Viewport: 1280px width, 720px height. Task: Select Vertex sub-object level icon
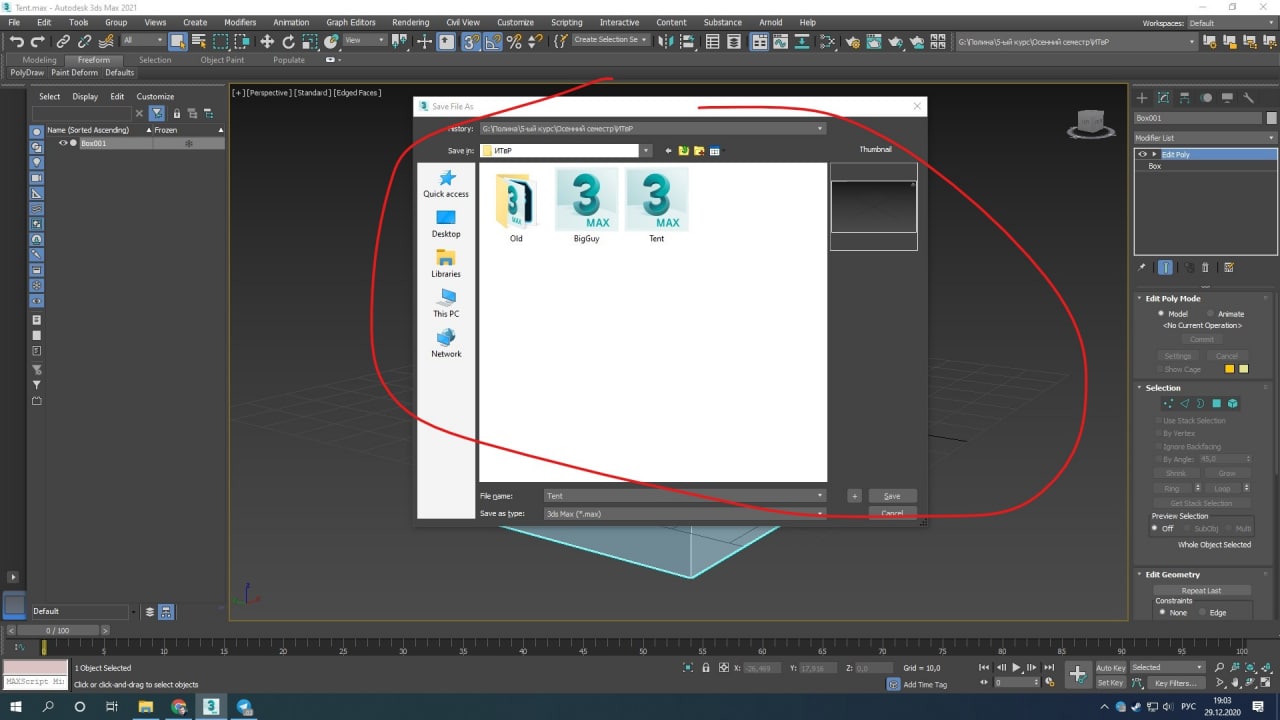point(1168,403)
